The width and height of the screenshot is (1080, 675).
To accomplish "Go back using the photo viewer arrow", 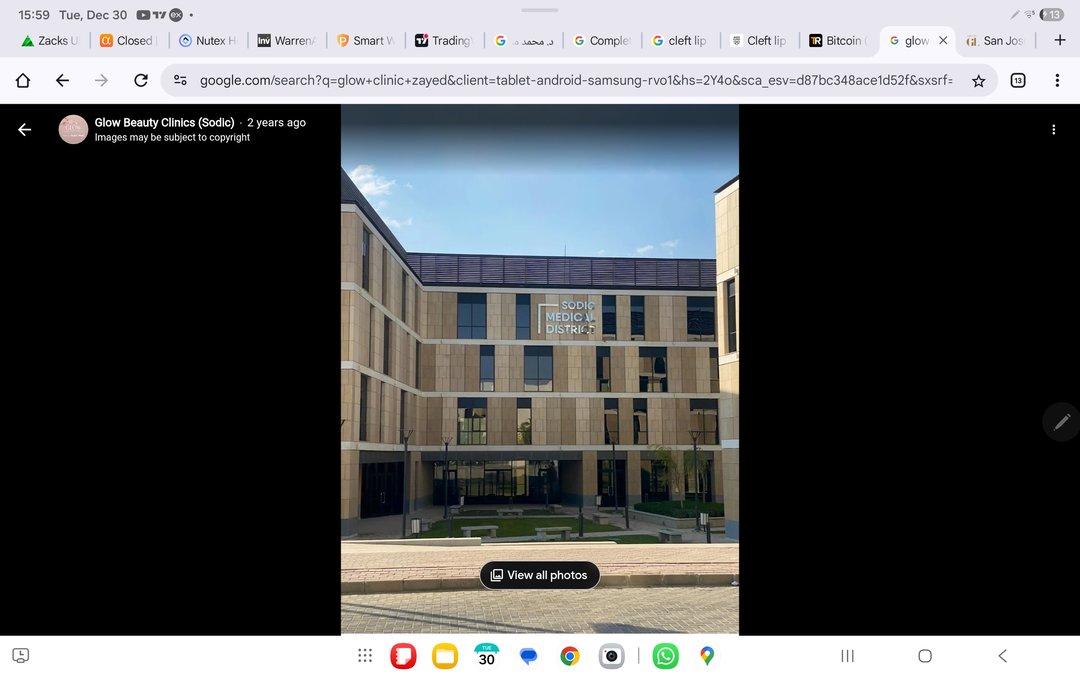I will 25,130.
